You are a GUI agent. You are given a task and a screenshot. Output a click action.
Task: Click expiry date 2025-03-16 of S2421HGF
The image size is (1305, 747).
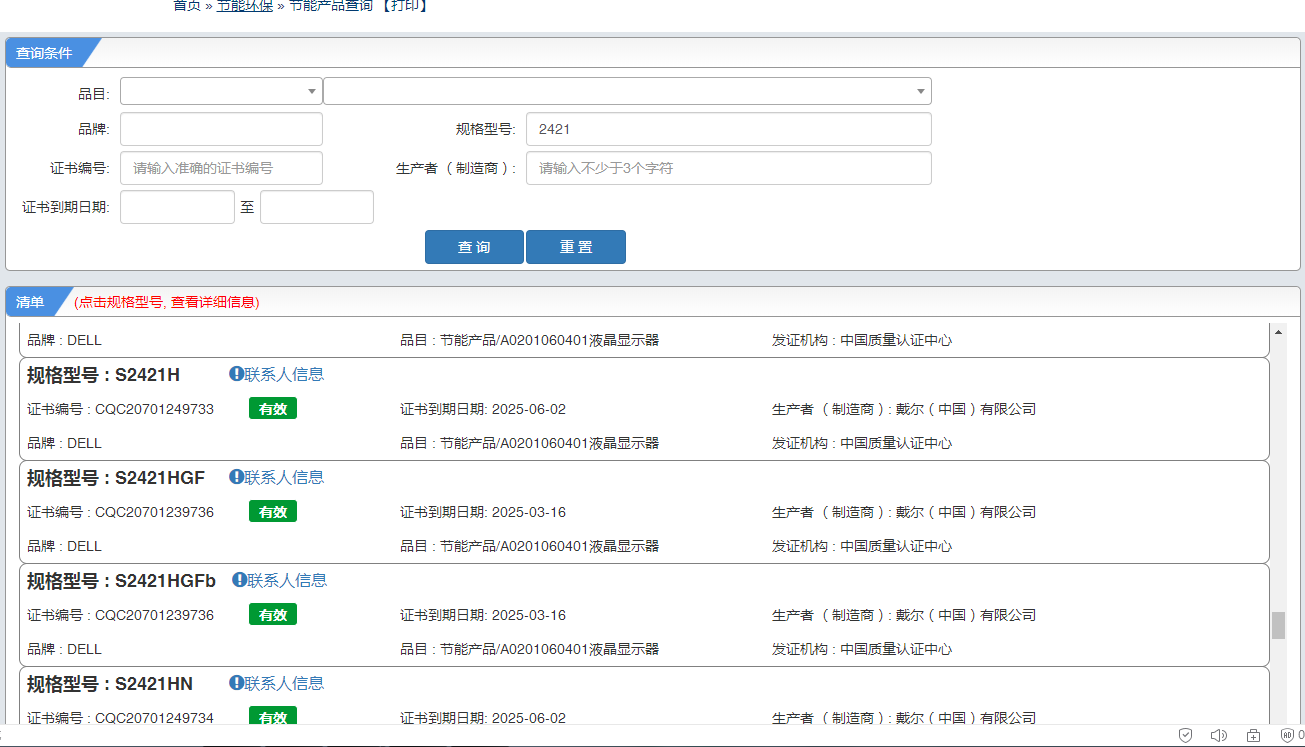click(529, 512)
